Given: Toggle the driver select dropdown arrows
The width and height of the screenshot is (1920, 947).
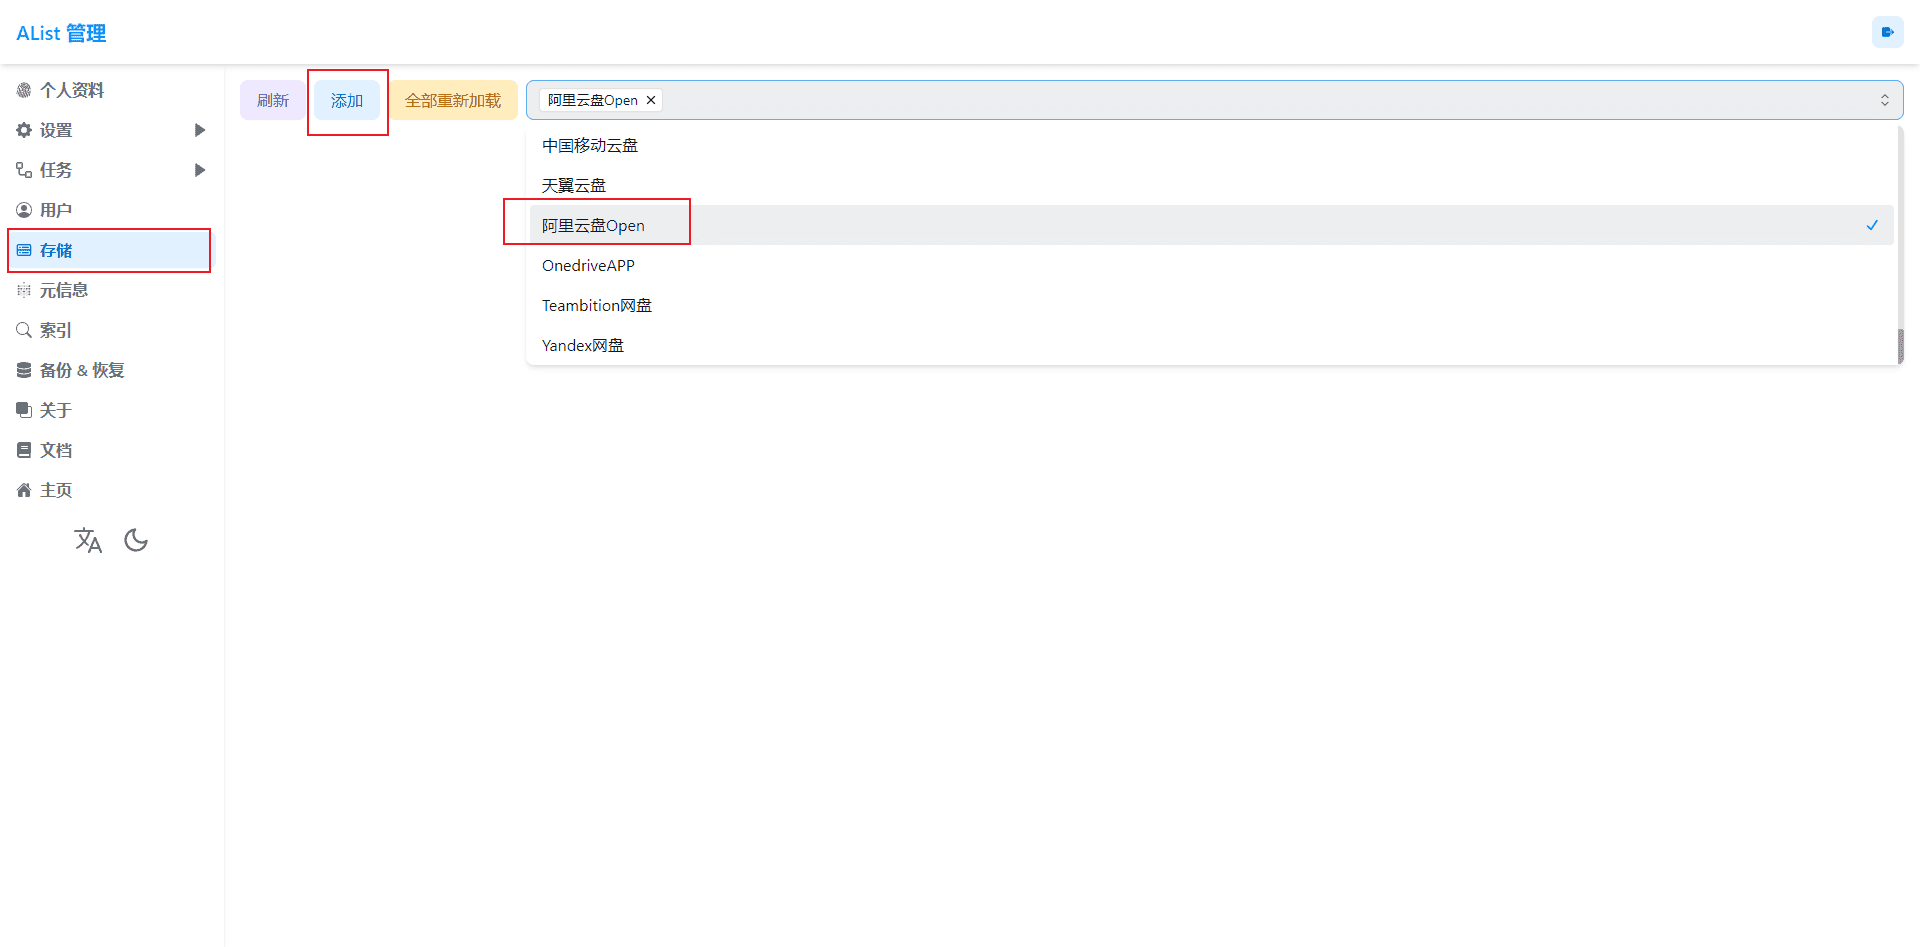Looking at the screenshot, I should [1885, 100].
